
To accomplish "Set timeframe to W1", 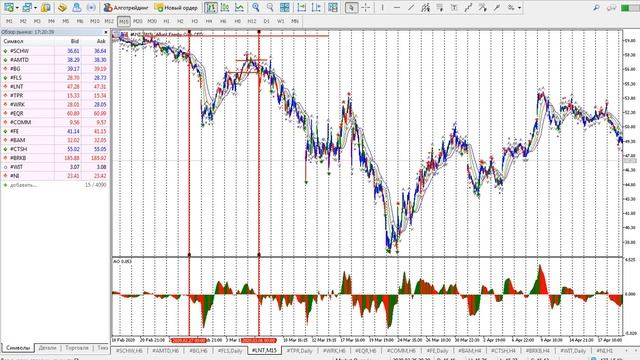I will click(x=281, y=21).
